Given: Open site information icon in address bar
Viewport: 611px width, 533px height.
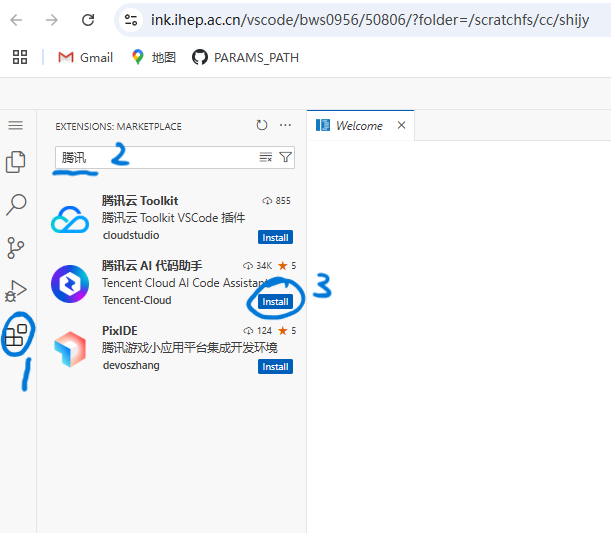Looking at the screenshot, I should pyautogui.click(x=131, y=20).
